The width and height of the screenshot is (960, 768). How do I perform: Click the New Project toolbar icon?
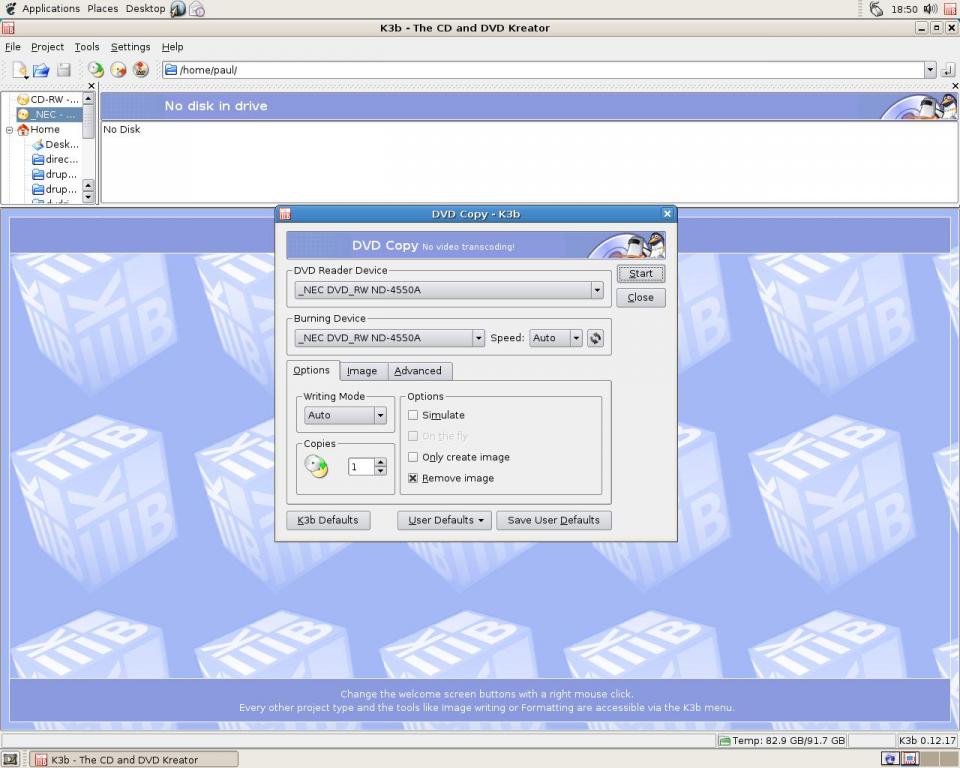(20, 70)
